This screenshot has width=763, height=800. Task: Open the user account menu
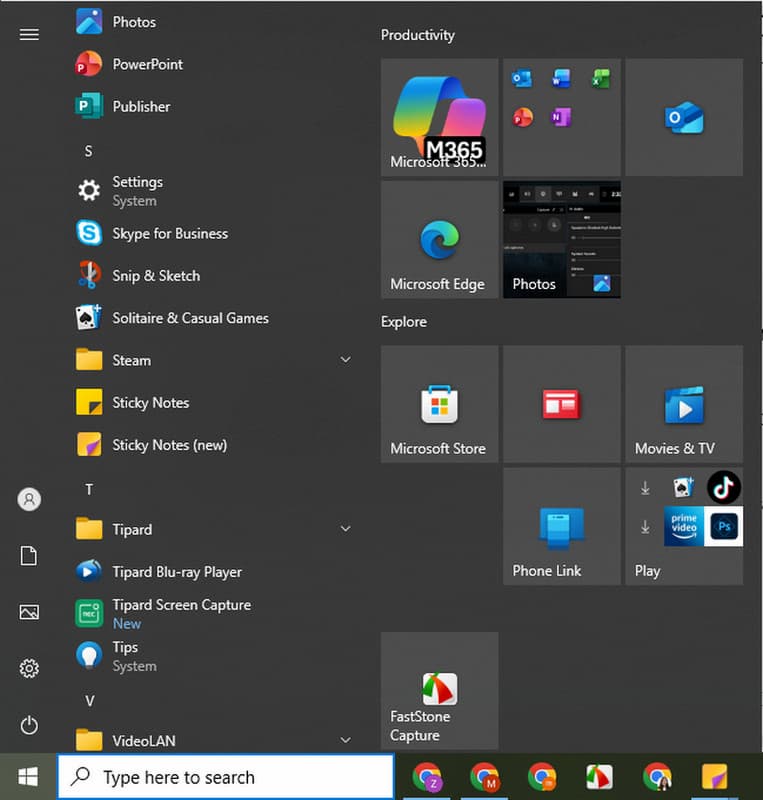click(29, 499)
